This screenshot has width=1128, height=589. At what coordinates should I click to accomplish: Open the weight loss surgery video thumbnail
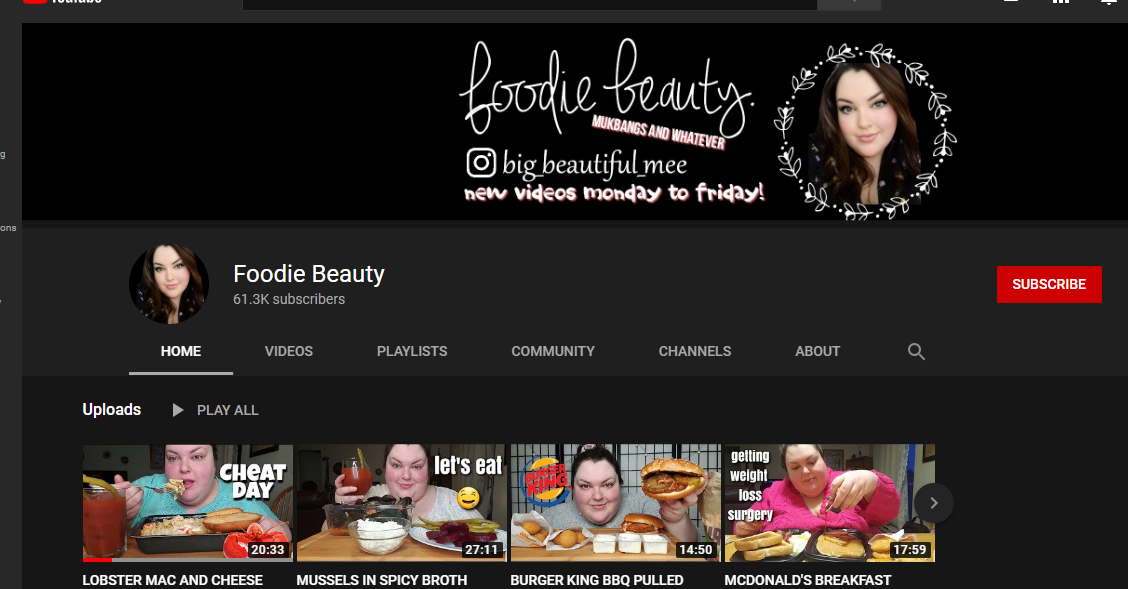(x=829, y=503)
